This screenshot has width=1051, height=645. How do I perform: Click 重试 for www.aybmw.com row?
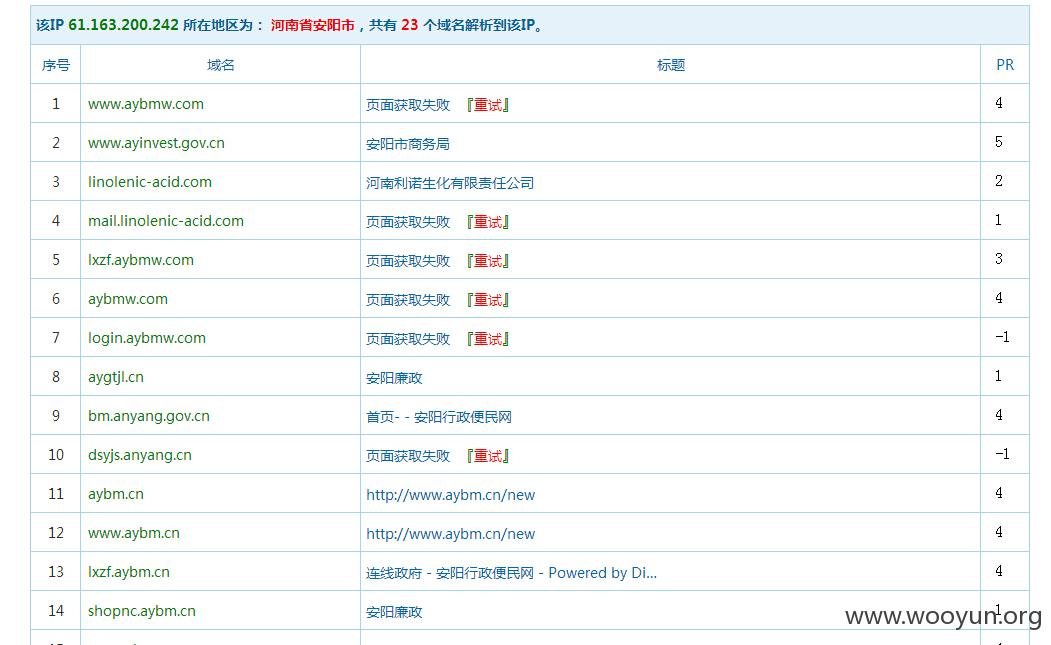[x=488, y=105]
